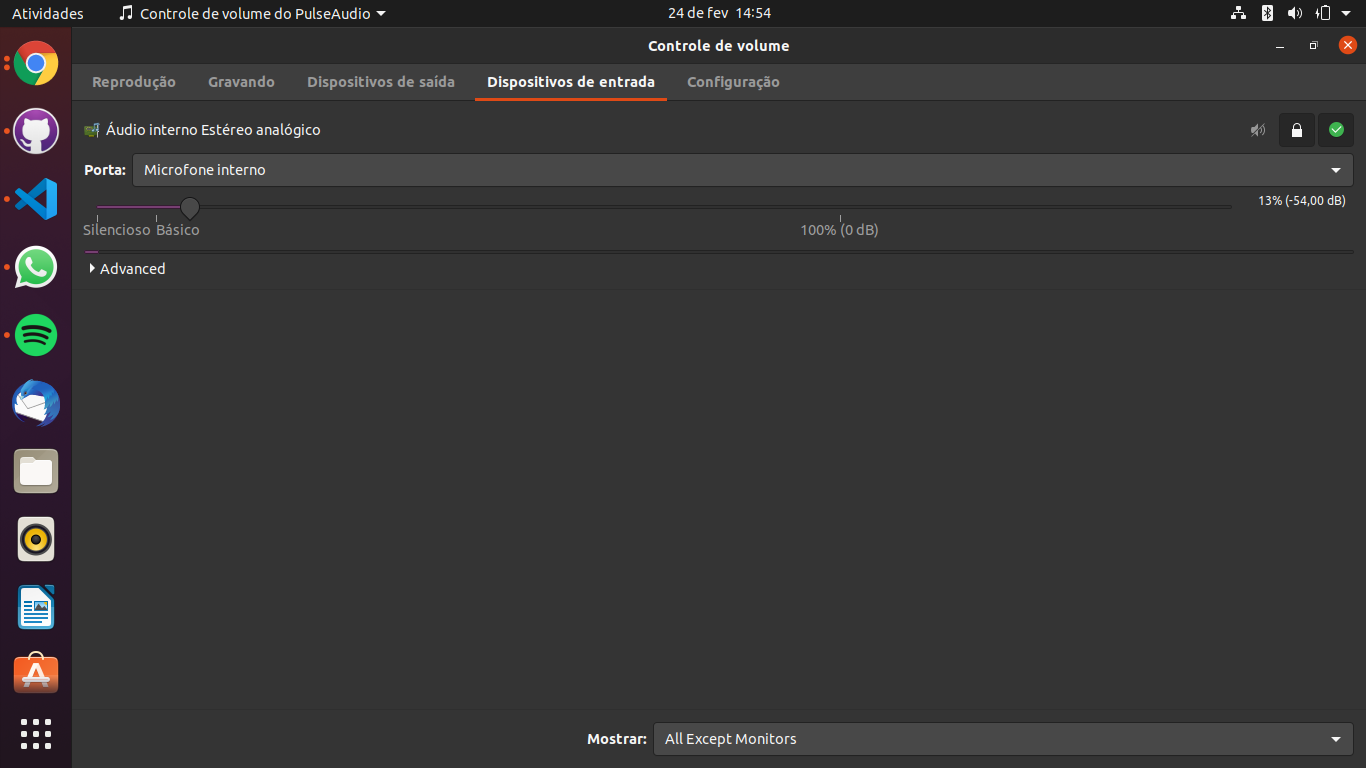
Task: Open the Dispositivos de saída tab
Action: click(x=381, y=82)
